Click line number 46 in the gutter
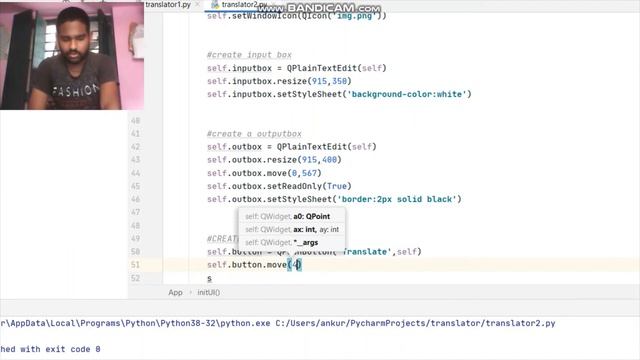Image resolution: width=640 pixels, height=360 pixels. [135, 199]
